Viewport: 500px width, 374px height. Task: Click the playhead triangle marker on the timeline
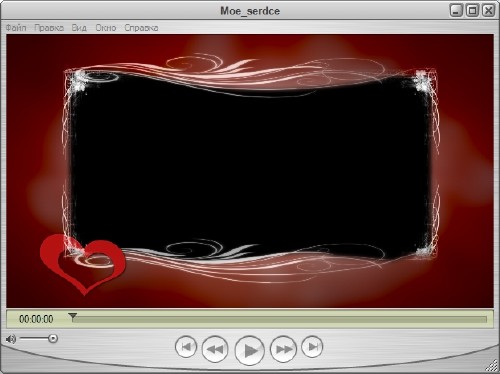point(73,316)
